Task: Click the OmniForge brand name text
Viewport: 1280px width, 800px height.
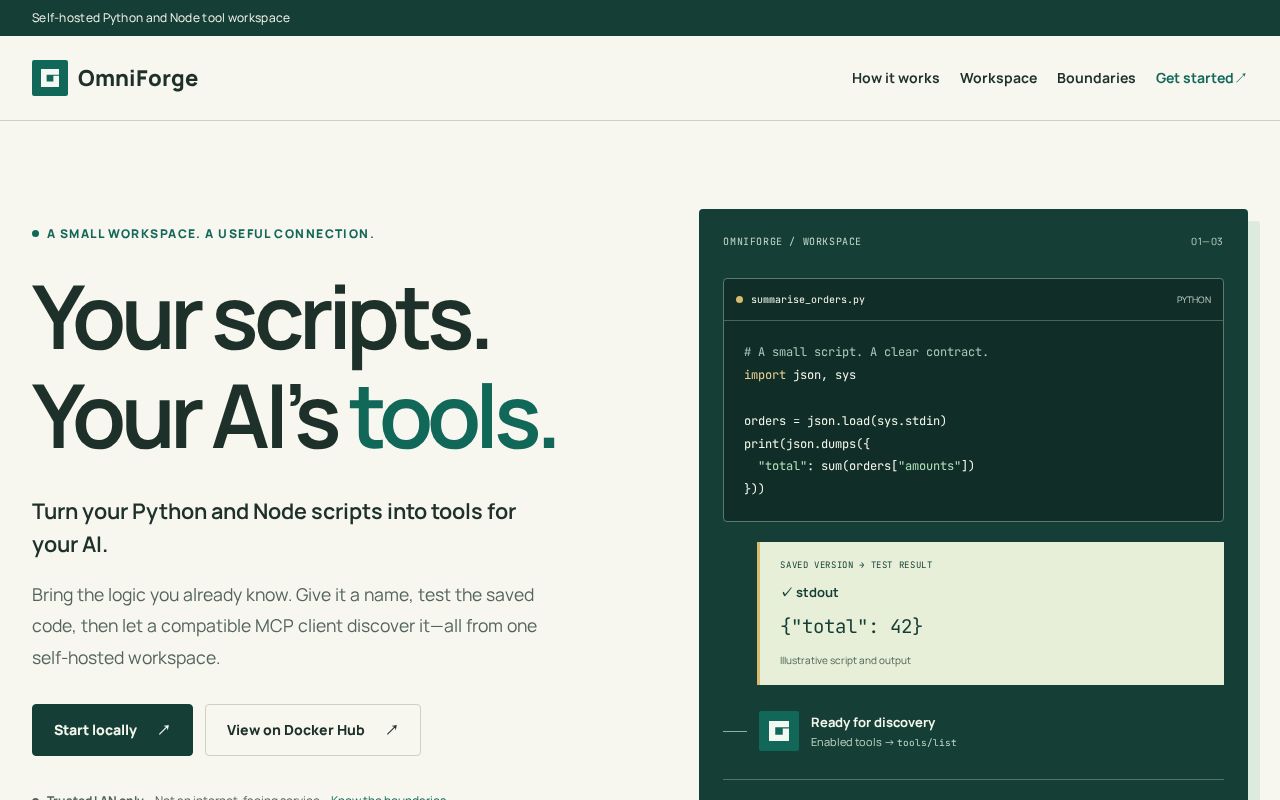Action: pos(138,78)
